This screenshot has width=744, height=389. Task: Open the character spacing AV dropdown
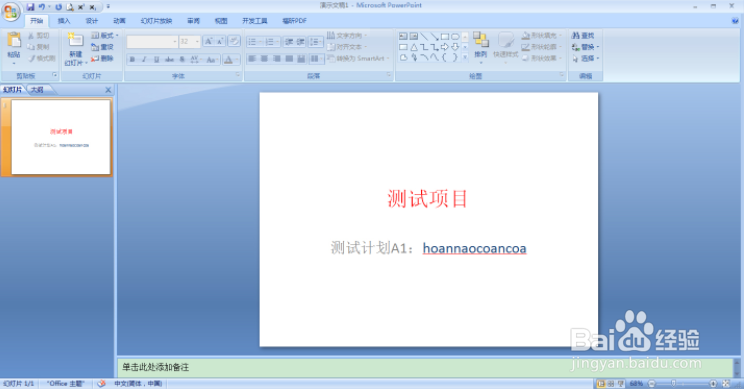[x=195, y=59]
